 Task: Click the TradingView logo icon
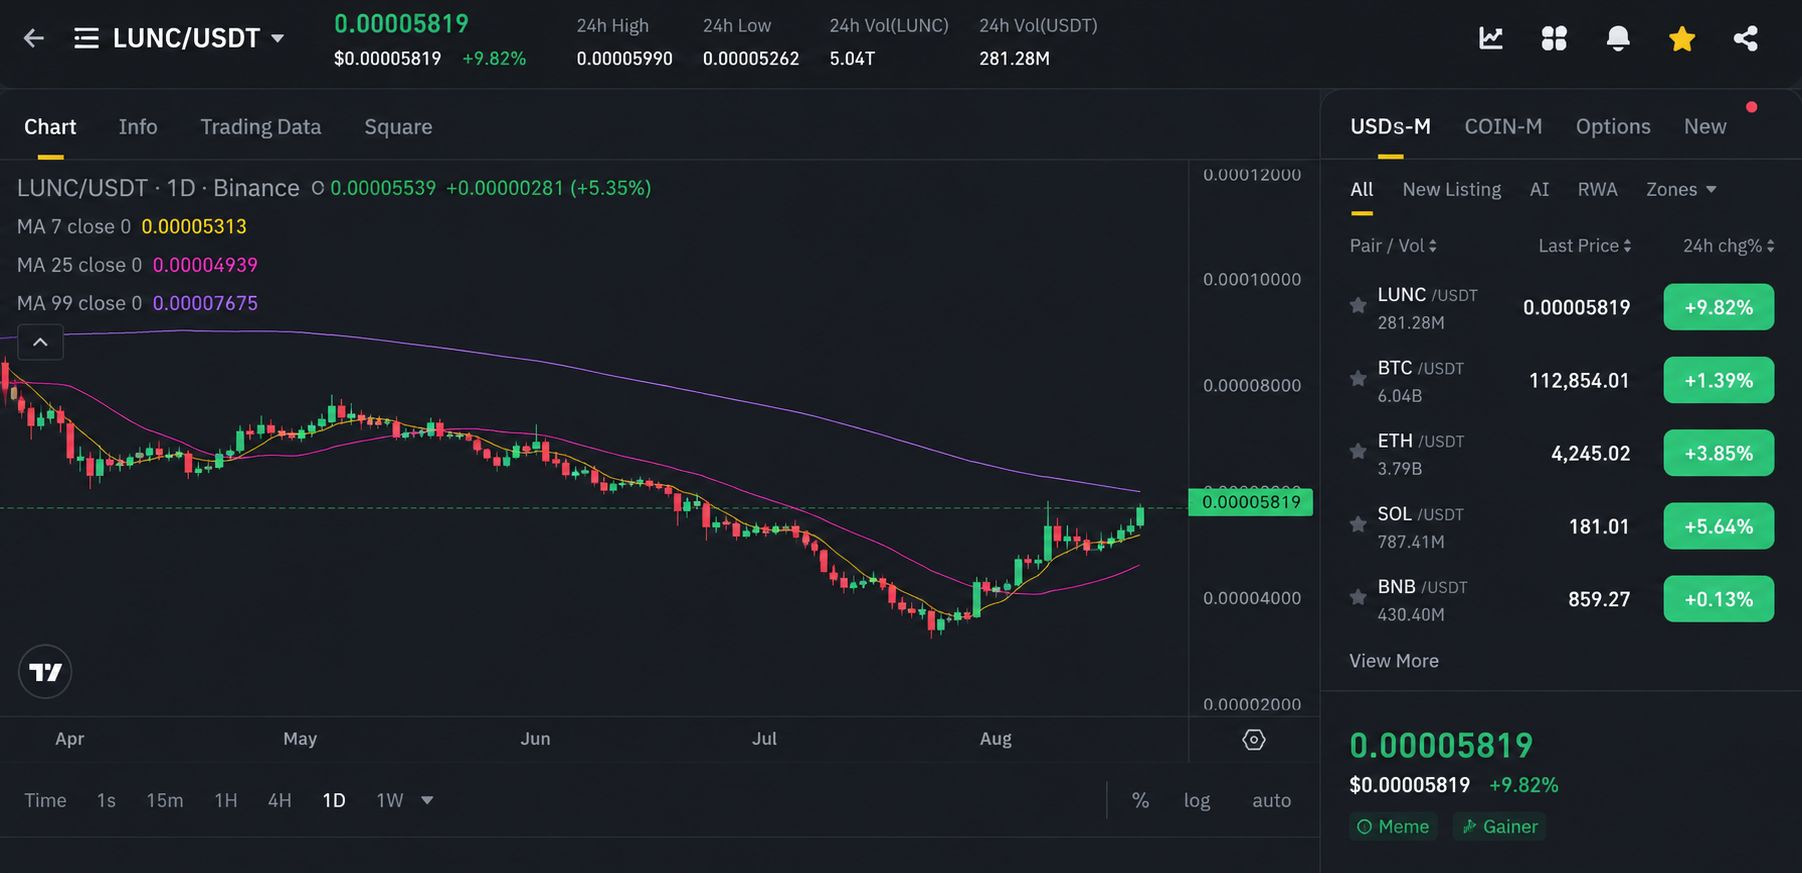tap(45, 672)
